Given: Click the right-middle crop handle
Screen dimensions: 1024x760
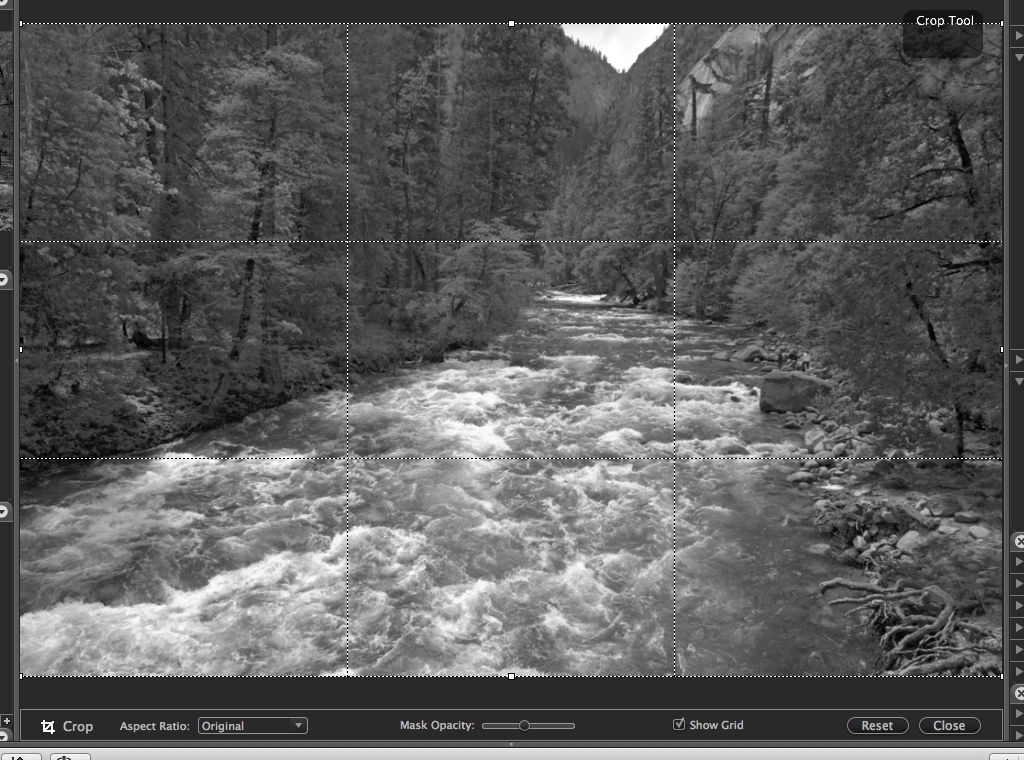Looking at the screenshot, I should (1002, 349).
